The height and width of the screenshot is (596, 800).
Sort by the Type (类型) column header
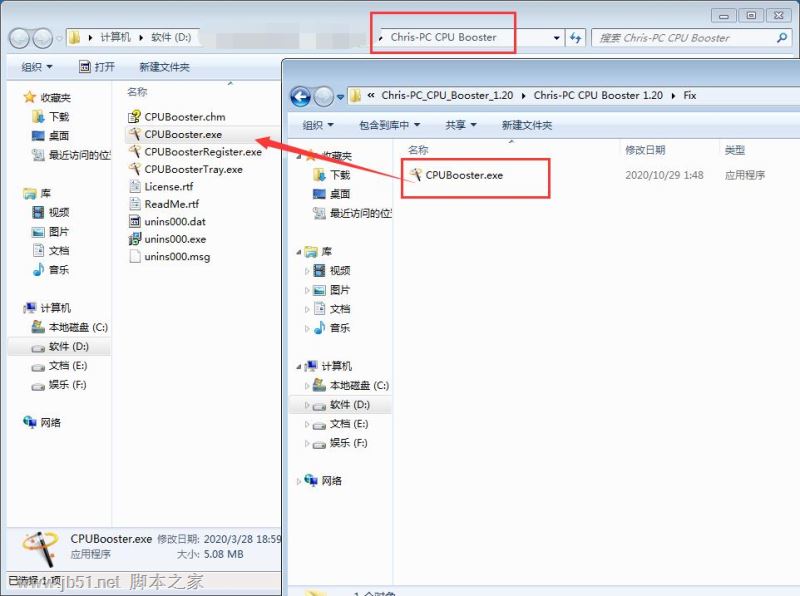(735, 150)
